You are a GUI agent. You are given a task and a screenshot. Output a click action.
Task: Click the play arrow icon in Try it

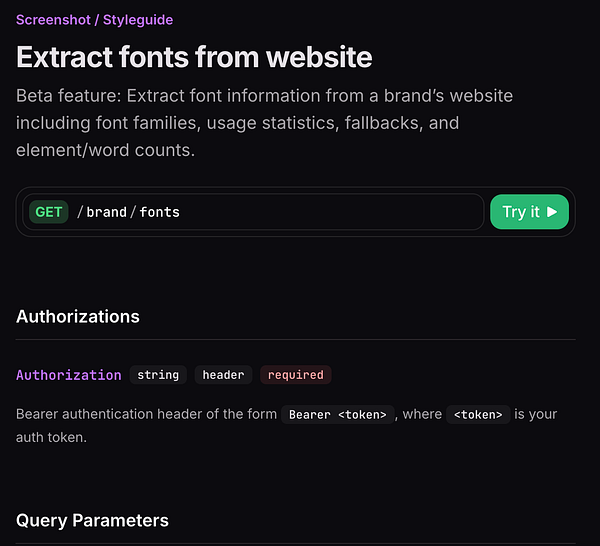tap(552, 212)
